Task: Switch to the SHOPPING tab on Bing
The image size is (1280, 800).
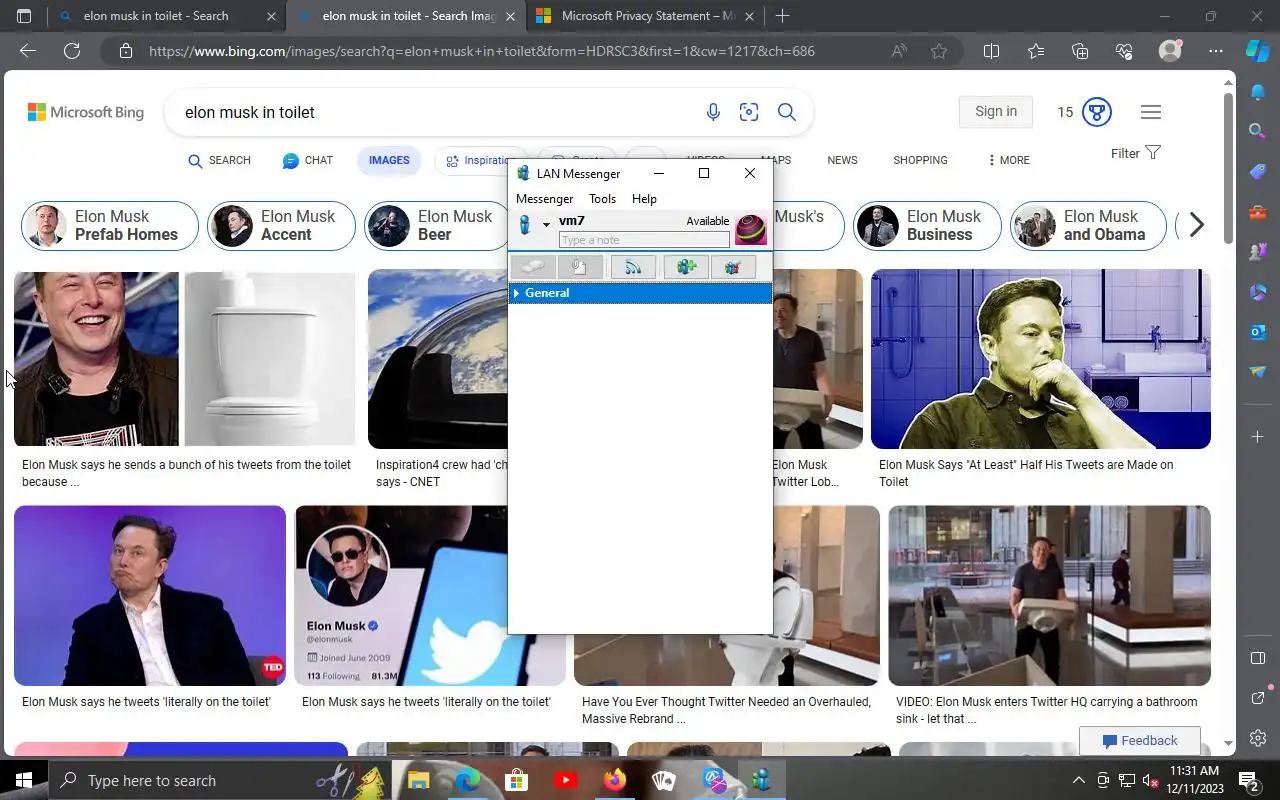Action: click(920, 160)
